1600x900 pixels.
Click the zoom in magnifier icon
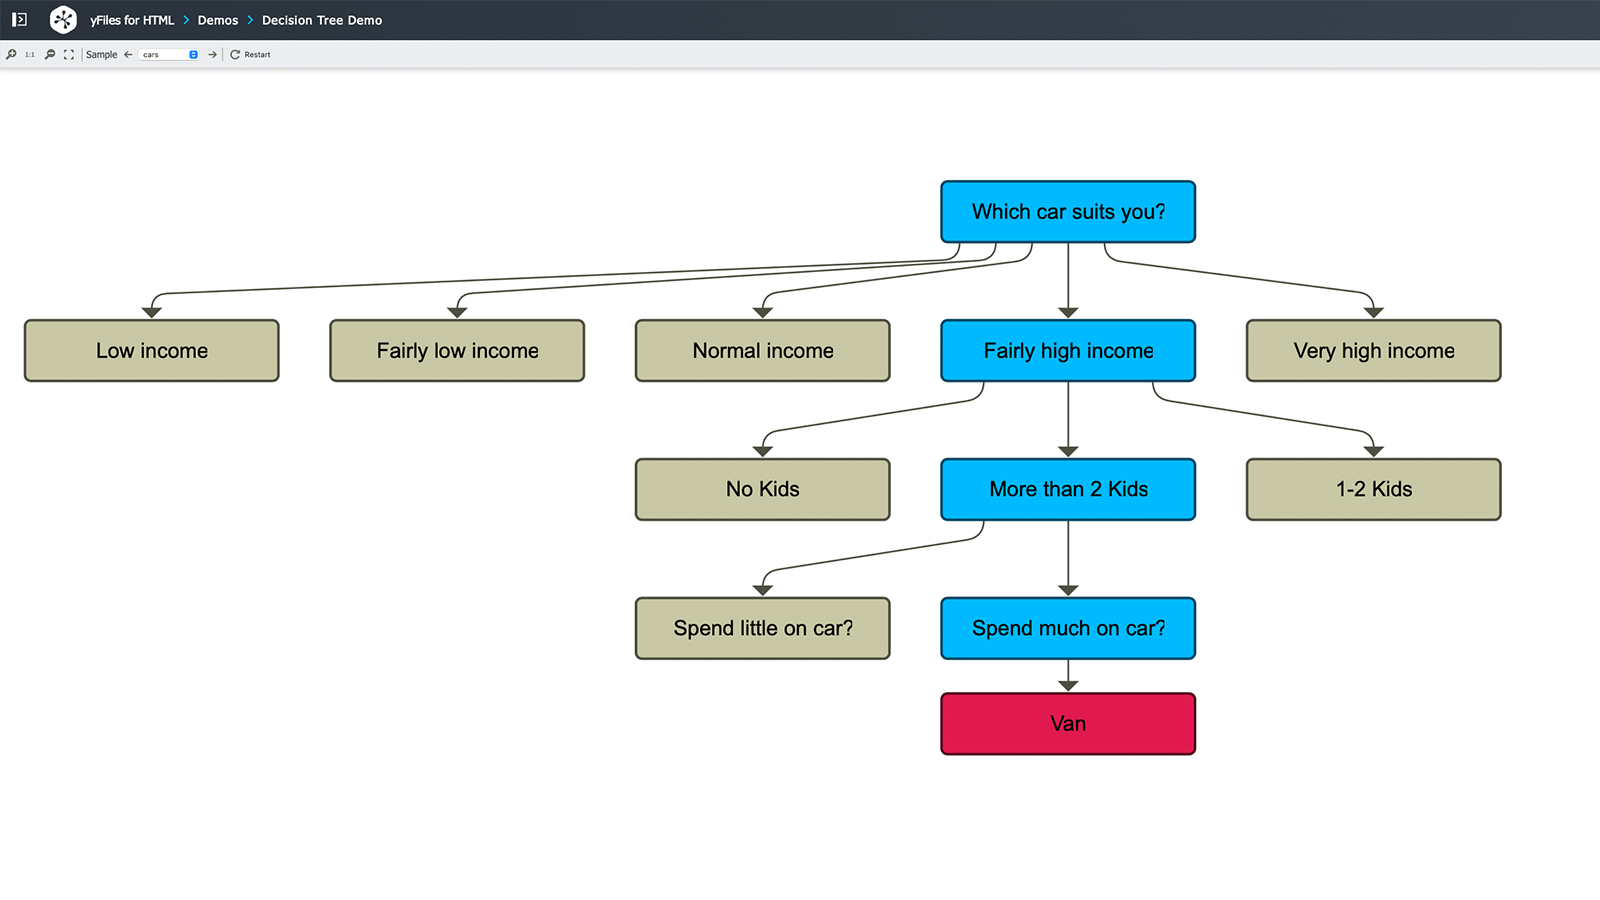tap(10, 55)
